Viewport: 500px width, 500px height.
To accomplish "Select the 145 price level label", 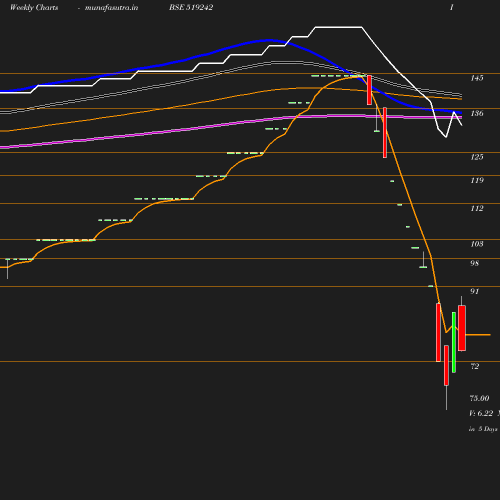I will (477, 78).
